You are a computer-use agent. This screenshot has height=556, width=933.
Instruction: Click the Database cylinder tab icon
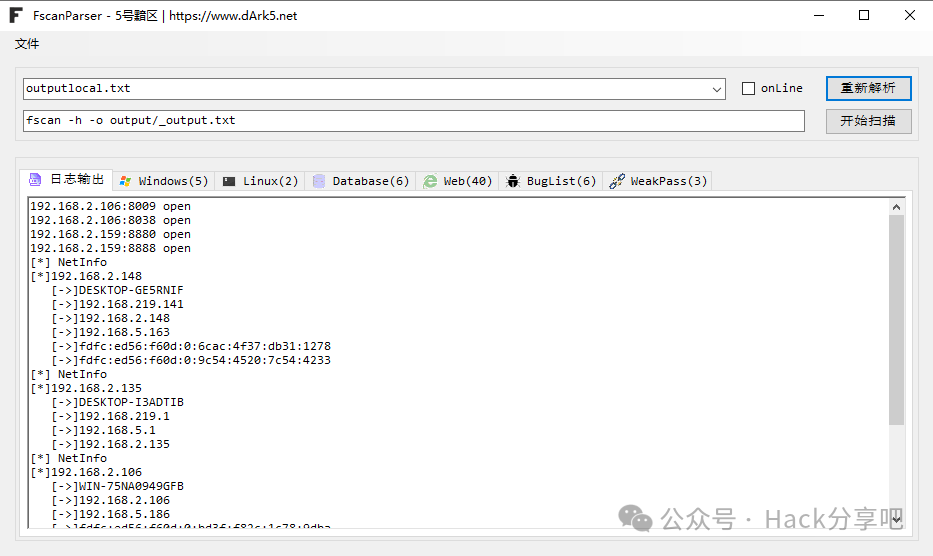tap(319, 181)
